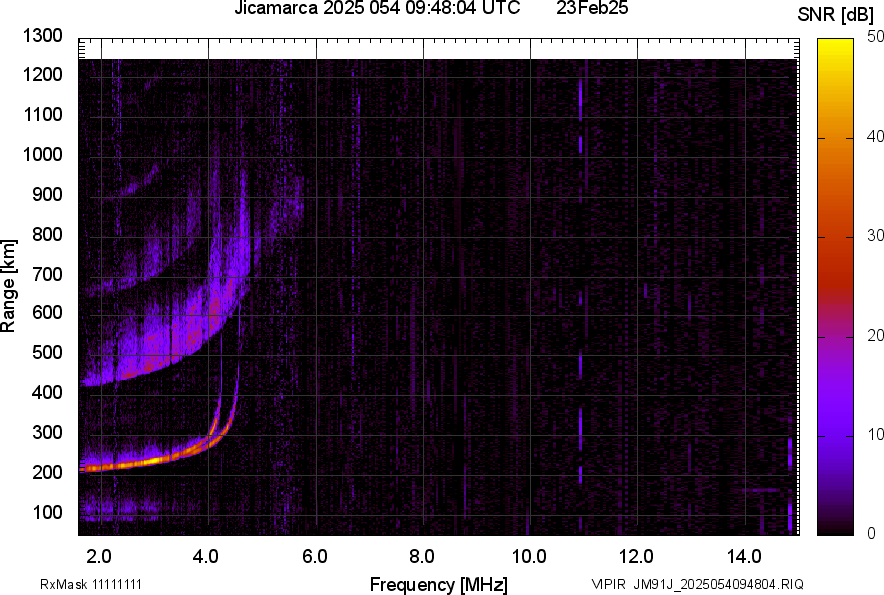This screenshot has width=884, height=595.
Task: Click the 900 range tick label
Action: click(47, 194)
